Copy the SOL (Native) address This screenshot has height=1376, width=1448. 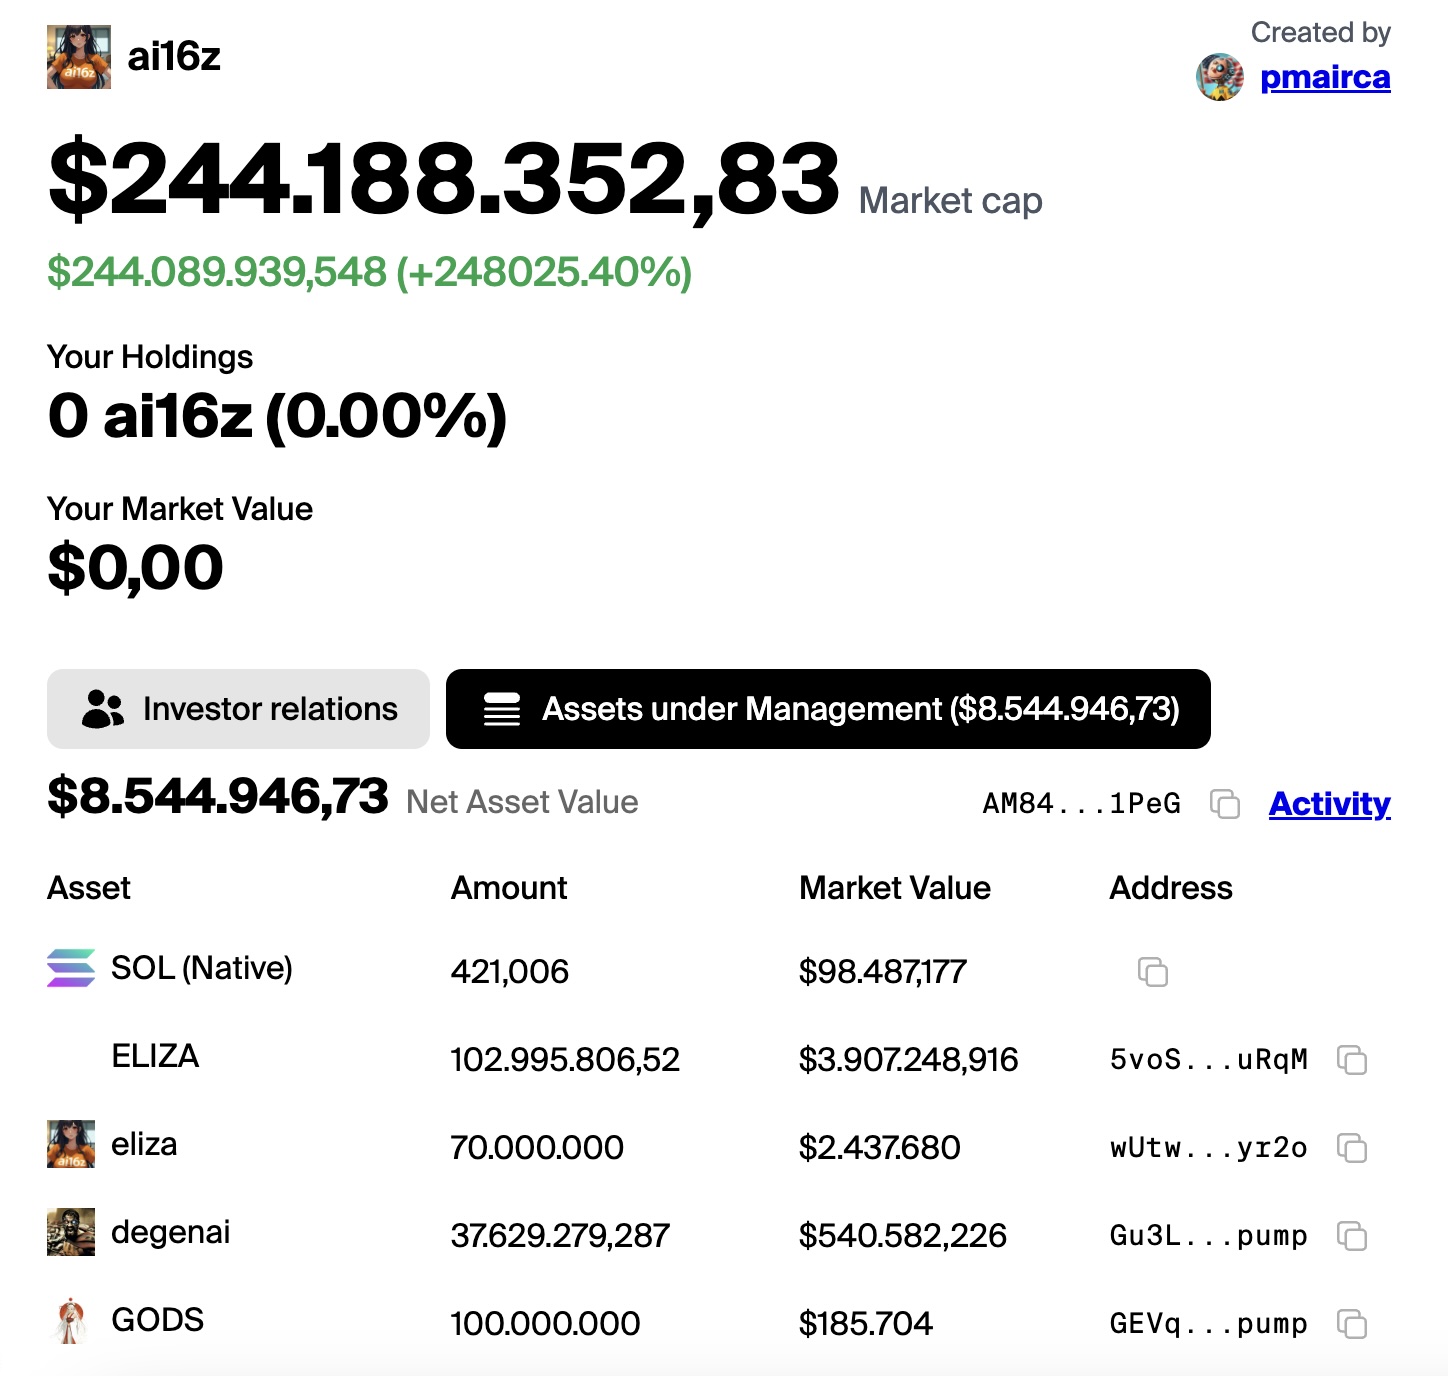[x=1153, y=972]
